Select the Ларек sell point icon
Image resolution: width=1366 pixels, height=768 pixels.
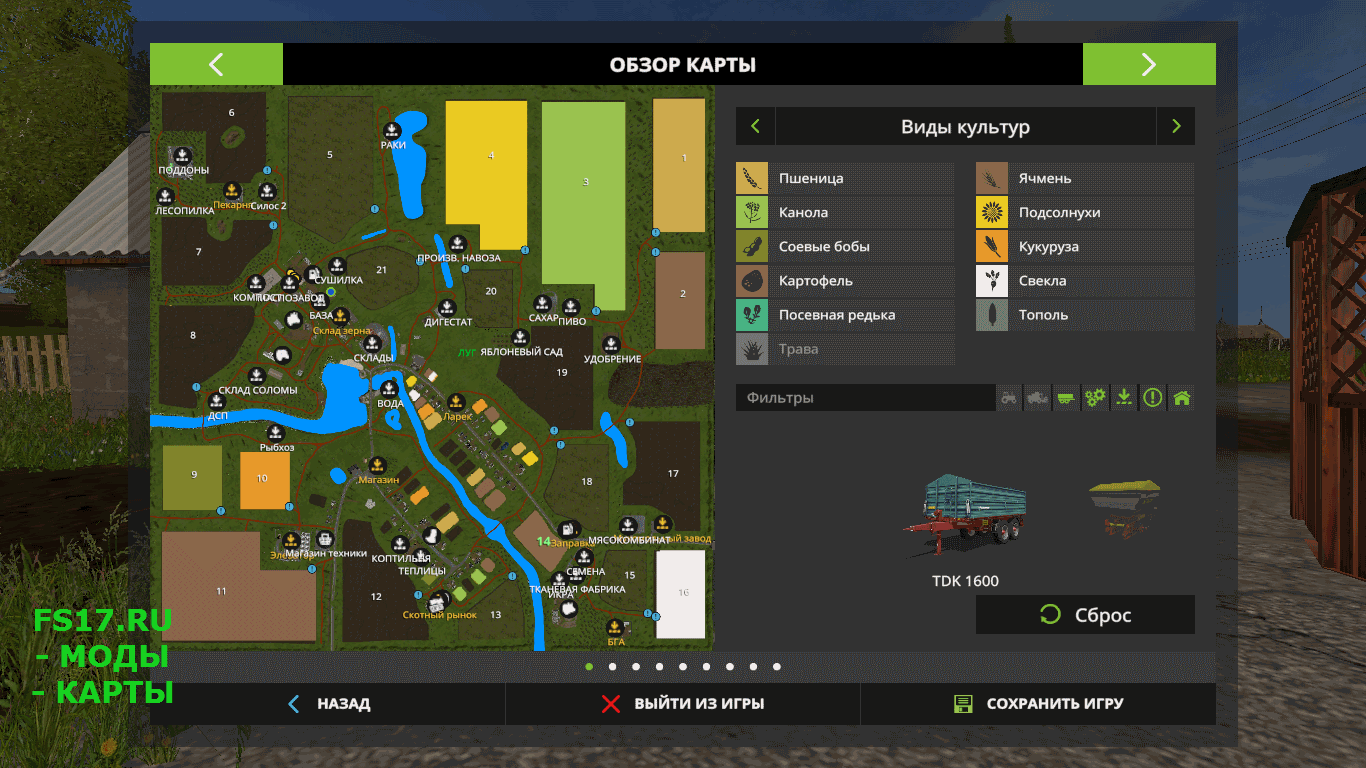click(x=455, y=402)
